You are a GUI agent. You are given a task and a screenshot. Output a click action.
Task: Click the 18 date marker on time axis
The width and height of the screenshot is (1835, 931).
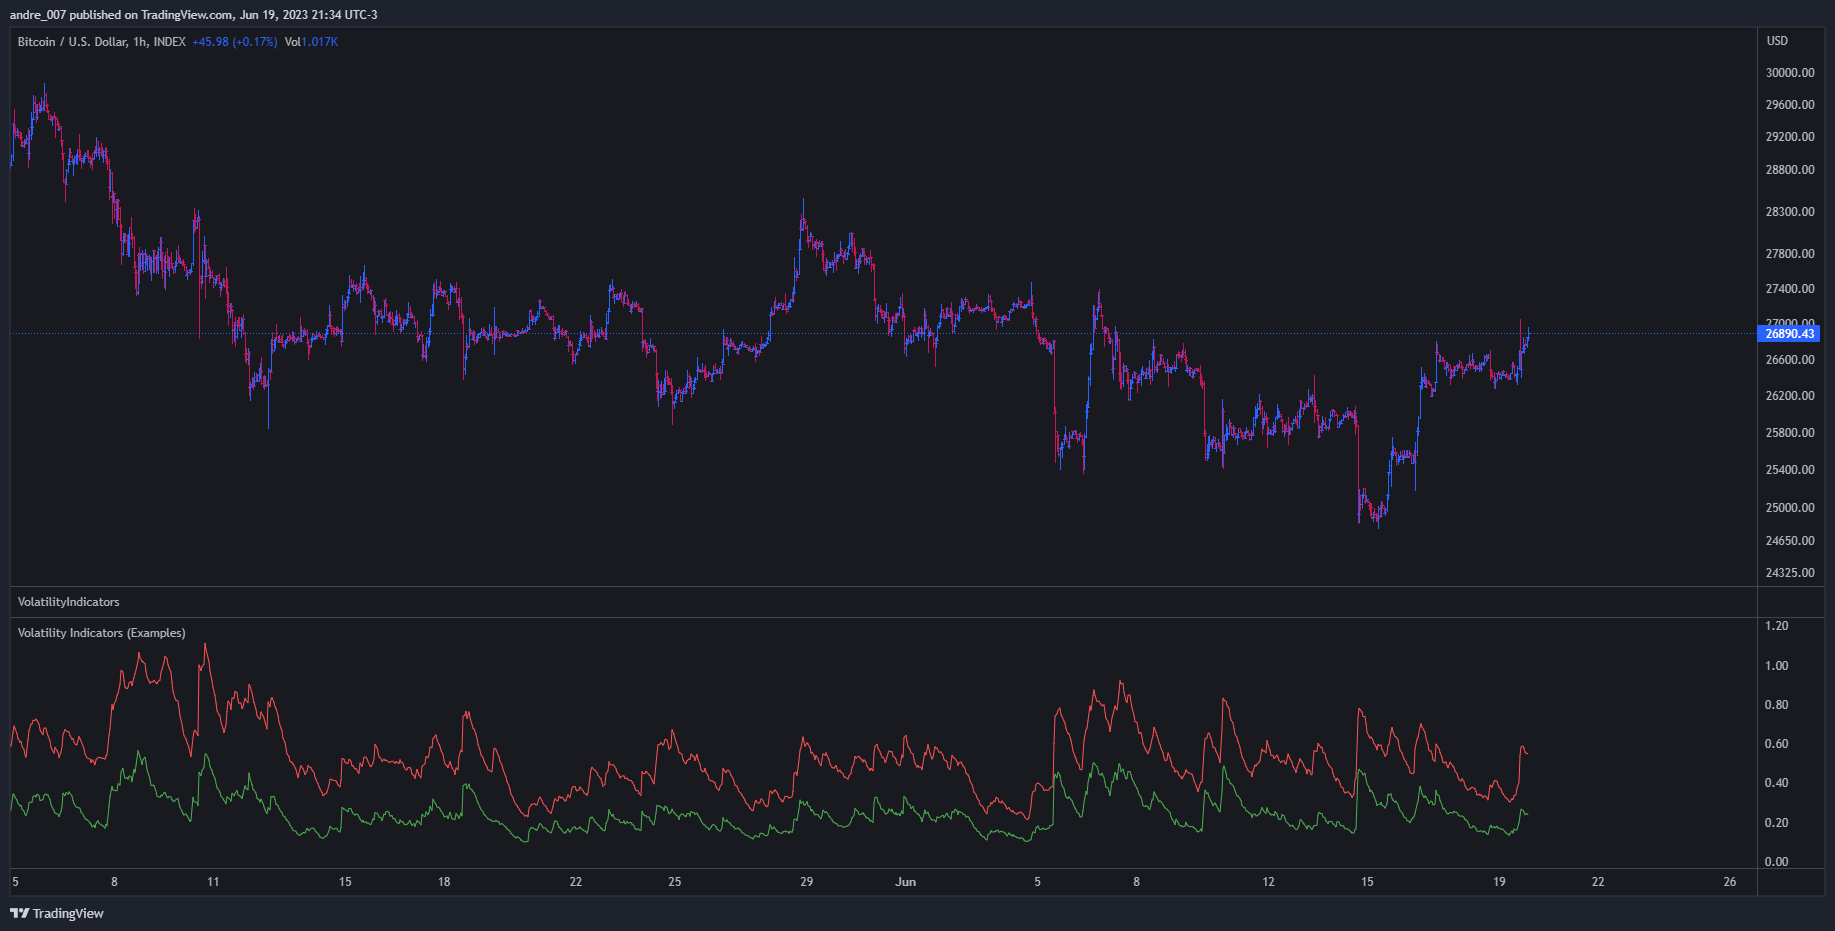click(444, 882)
